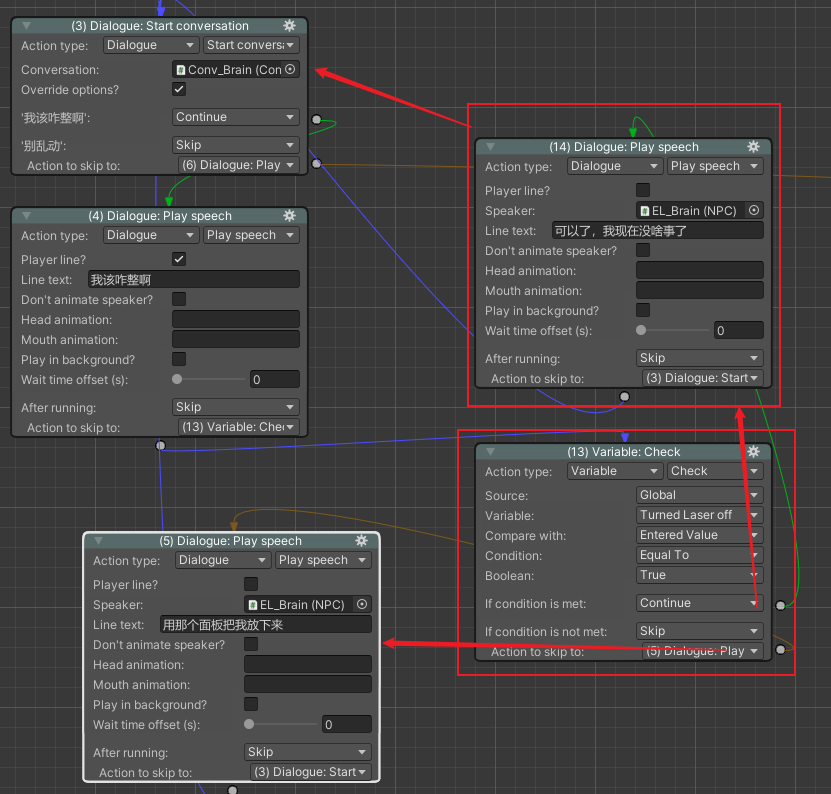Open gear menu of node (3) Start conversation
This screenshot has height=794, width=831.
289,25
